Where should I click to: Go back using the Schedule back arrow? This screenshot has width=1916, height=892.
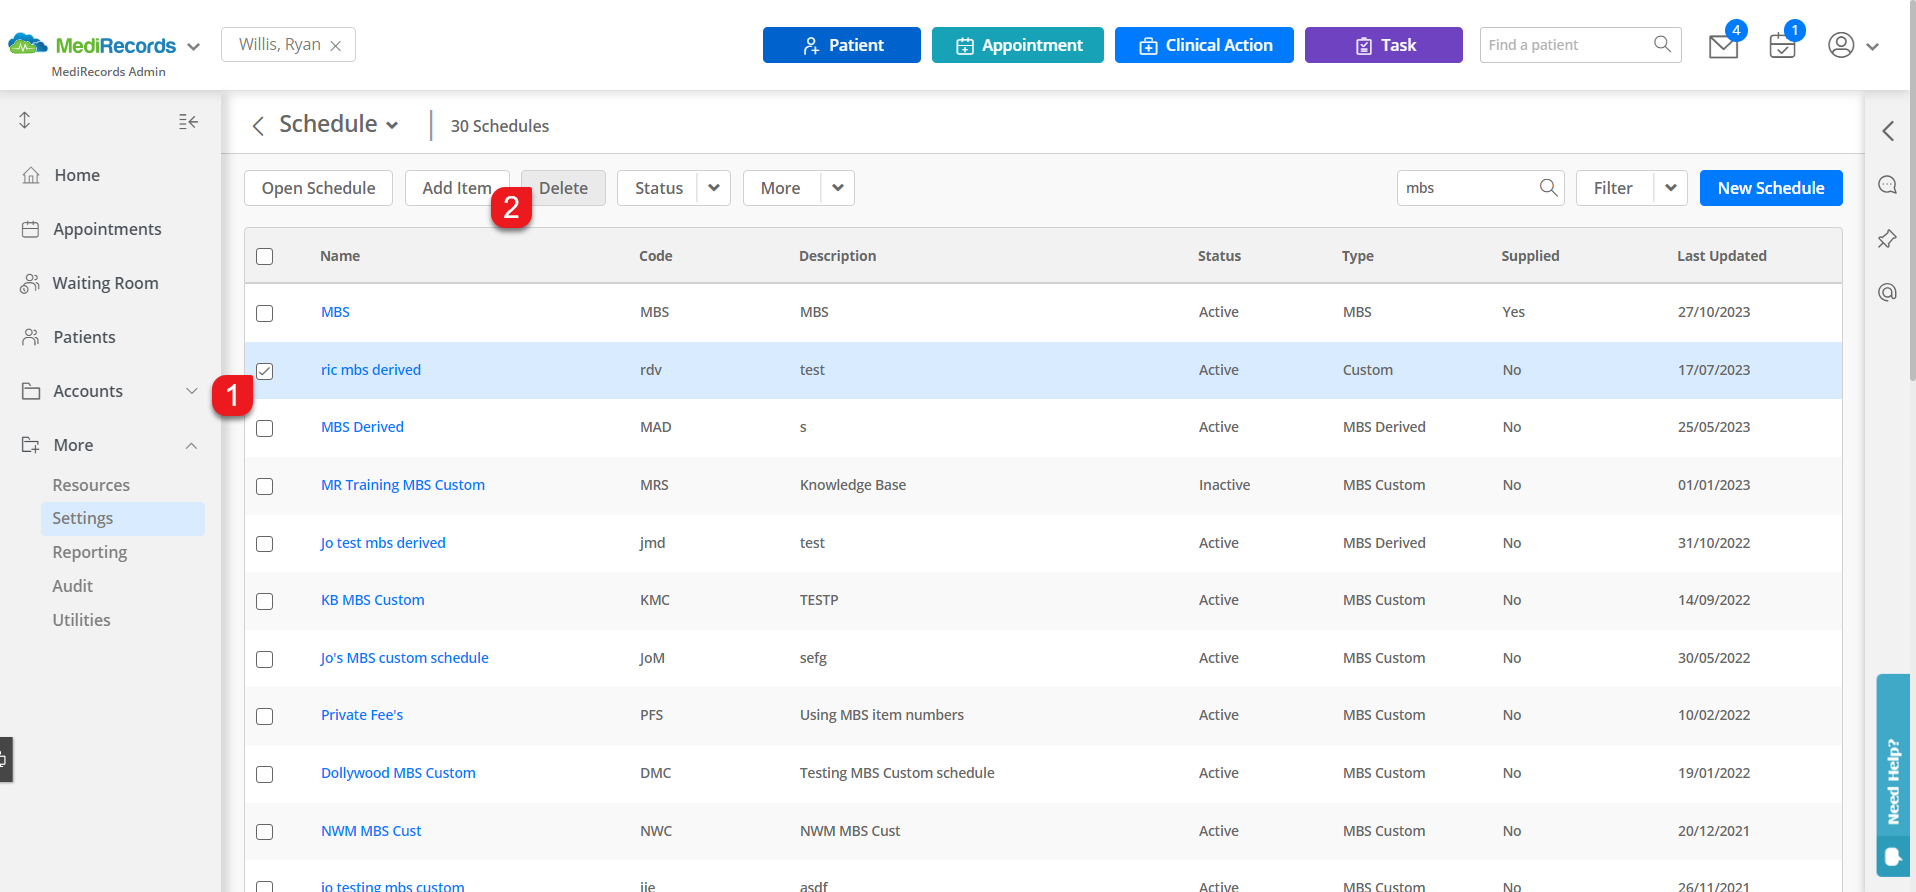(x=258, y=125)
